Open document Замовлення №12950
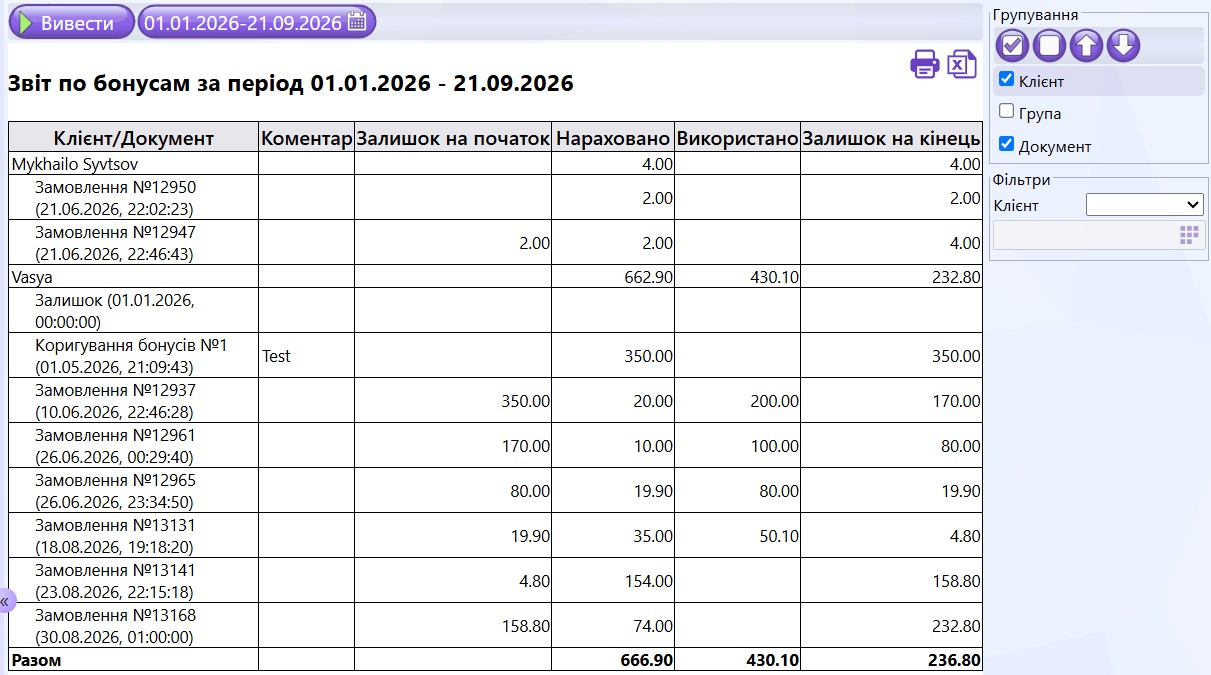The width and height of the screenshot is (1211, 675). pos(115,198)
